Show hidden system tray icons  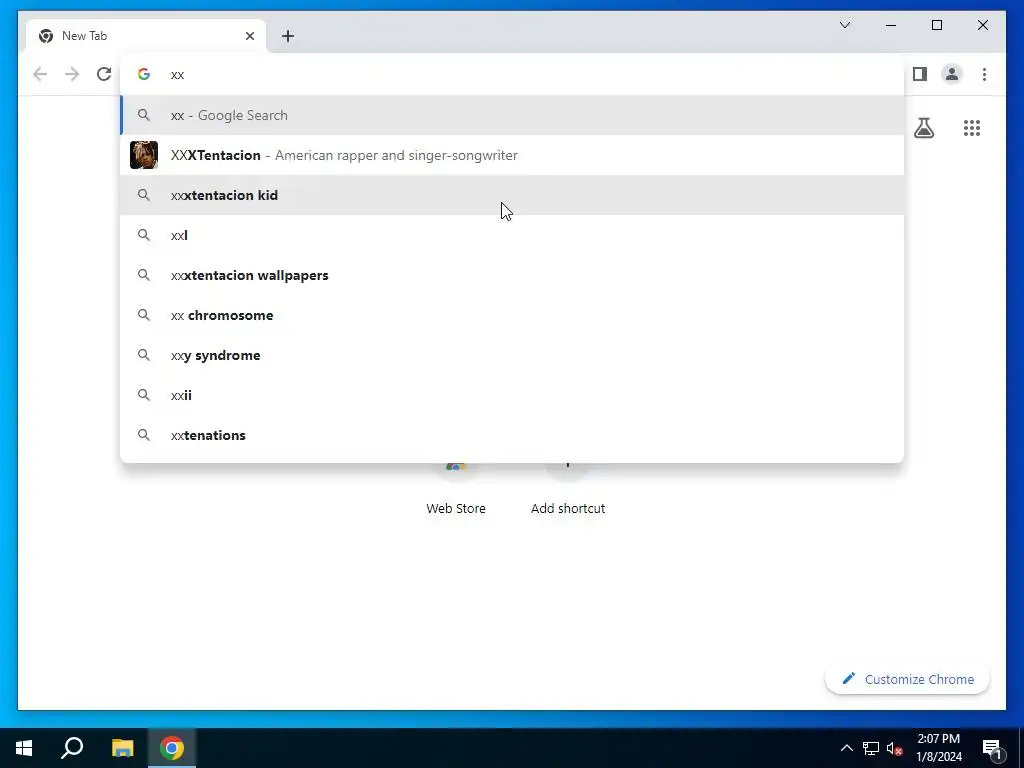coord(846,748)
